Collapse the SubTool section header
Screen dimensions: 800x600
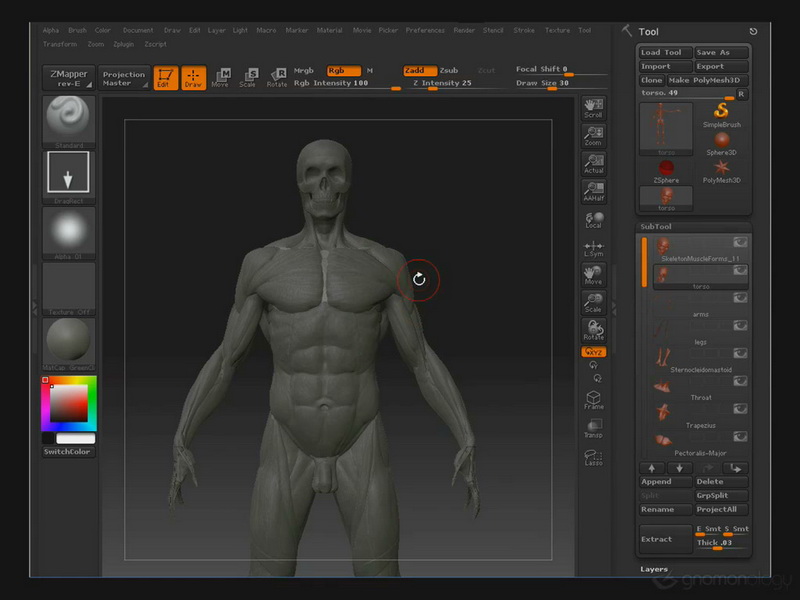tap(656, 227)
